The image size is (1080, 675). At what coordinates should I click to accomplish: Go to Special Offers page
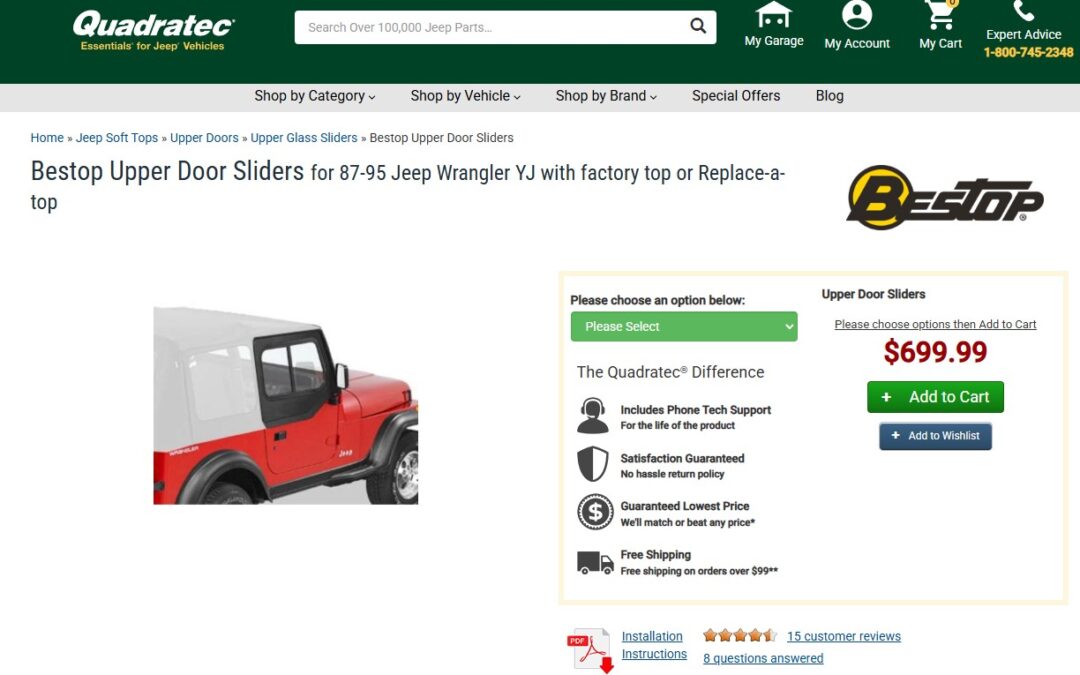coord(736,96)
